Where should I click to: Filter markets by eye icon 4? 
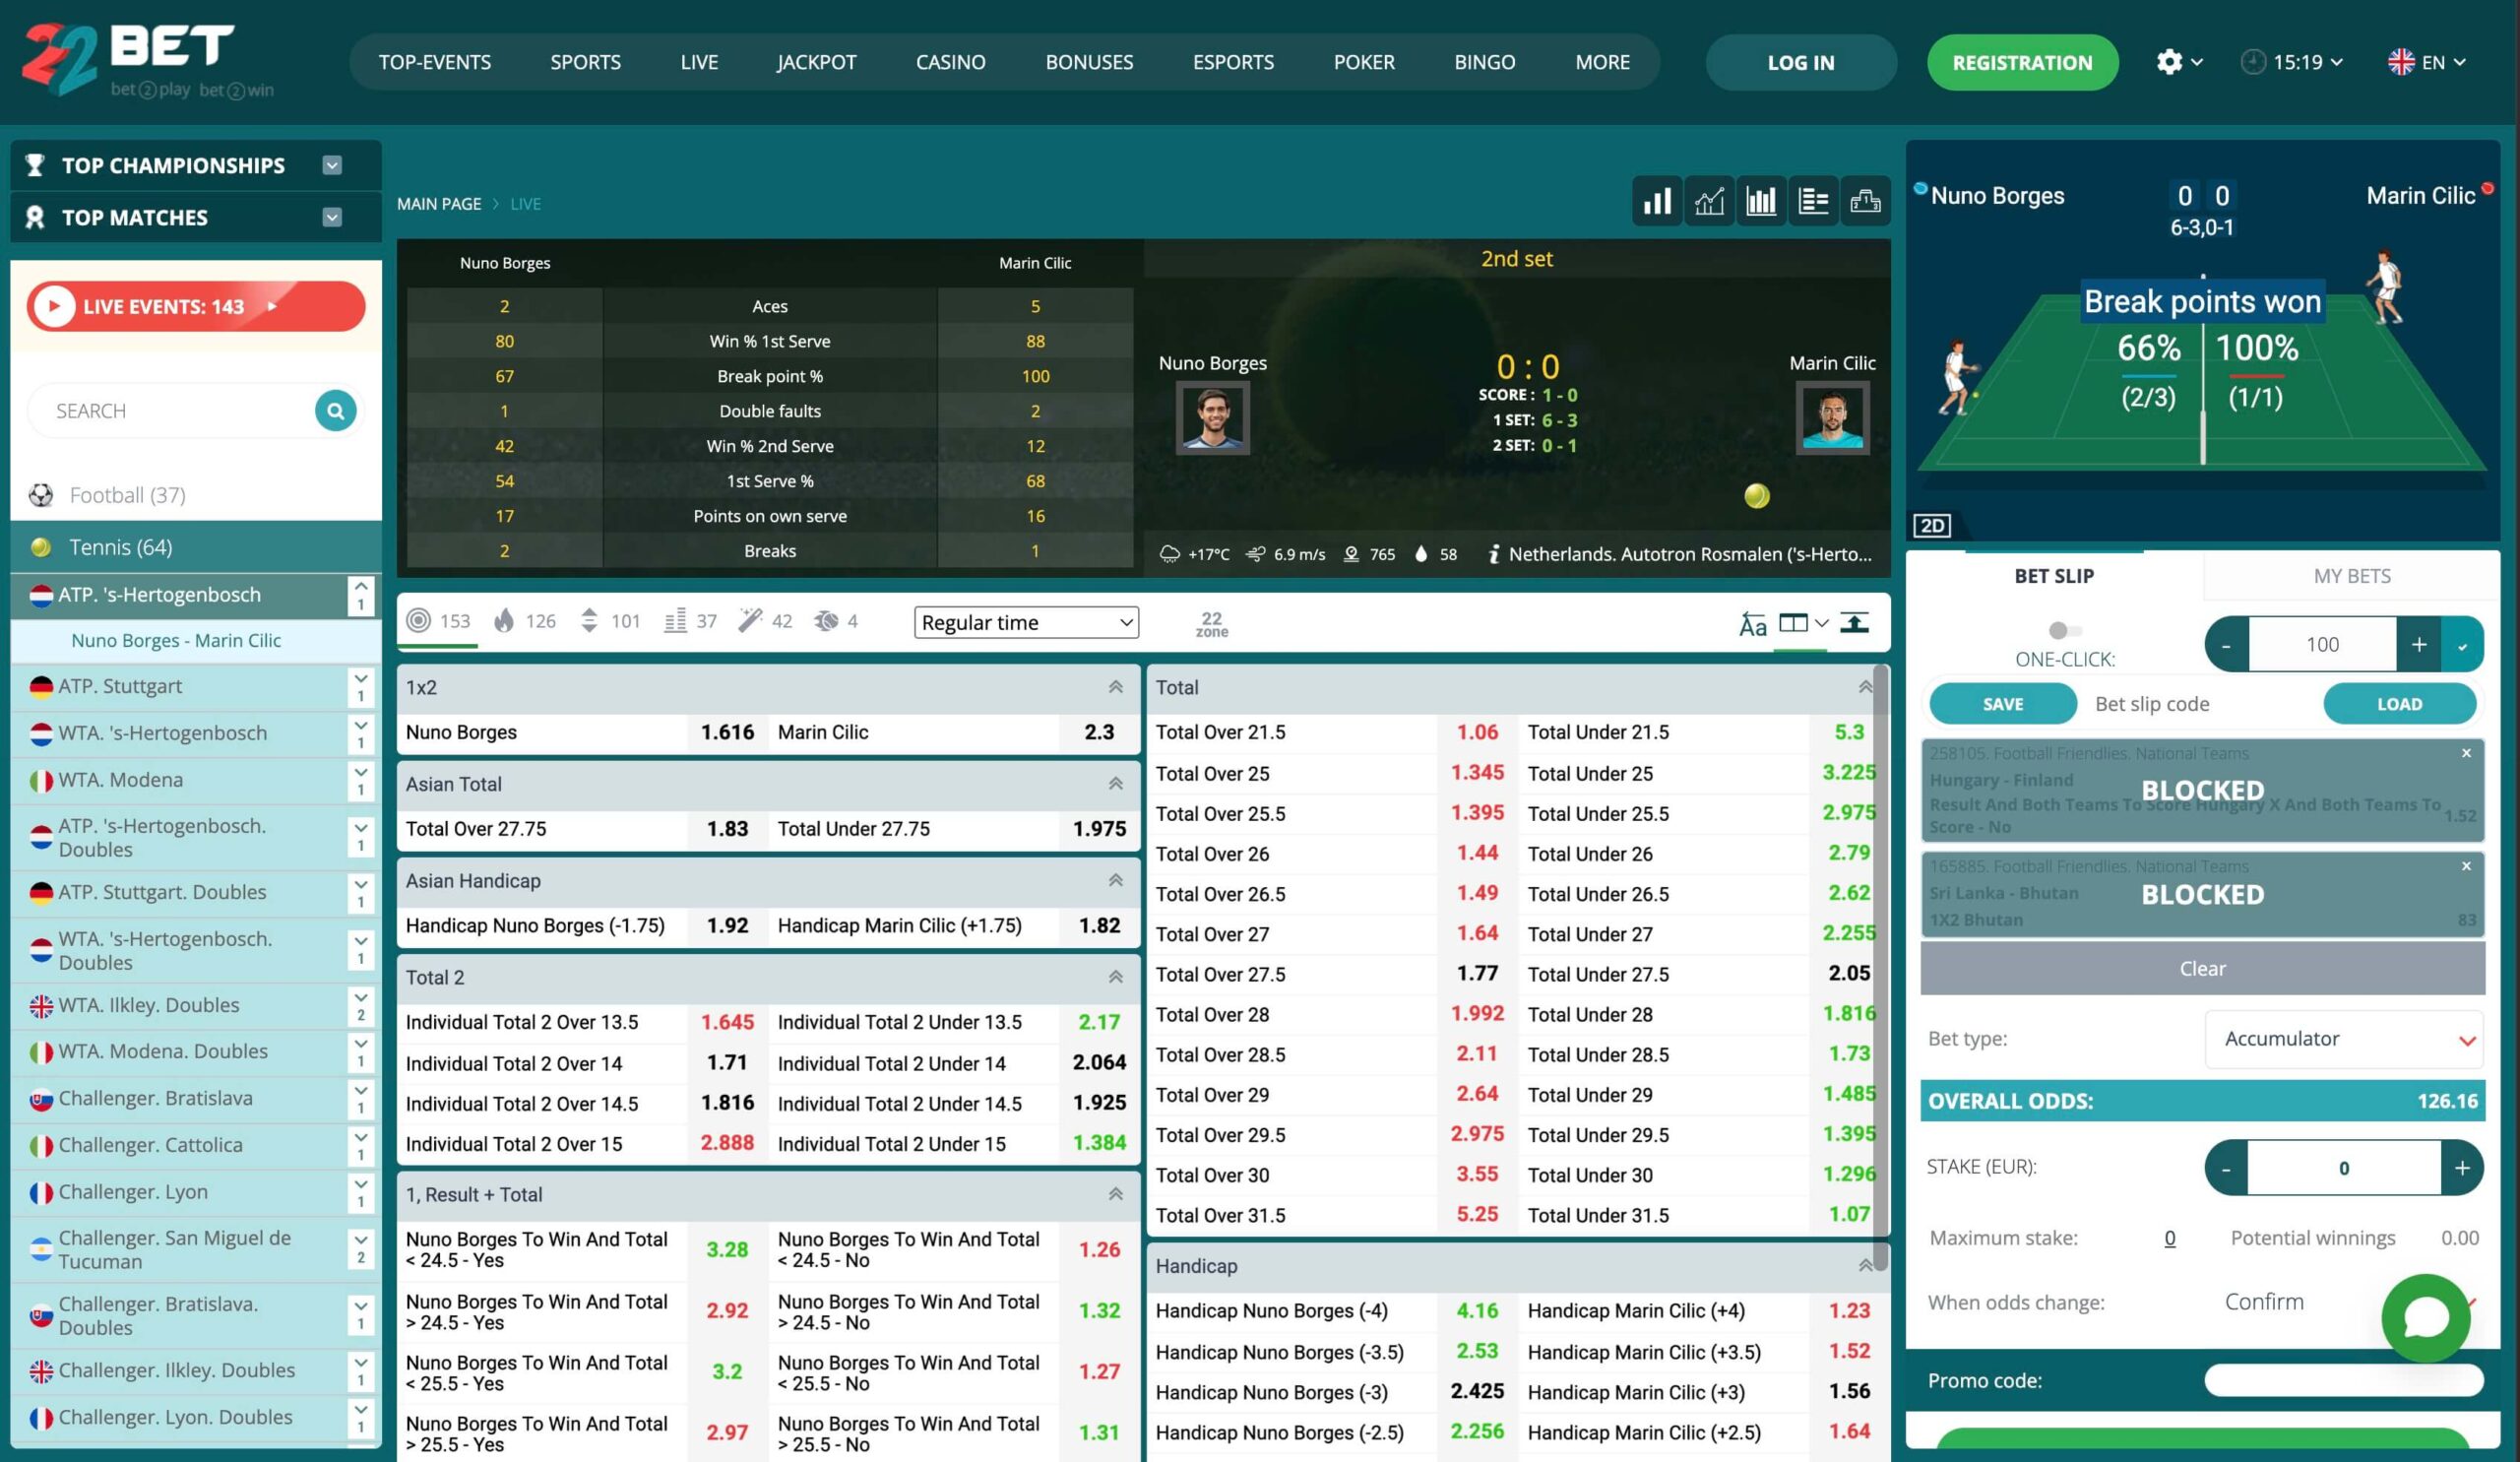[826, 621]
